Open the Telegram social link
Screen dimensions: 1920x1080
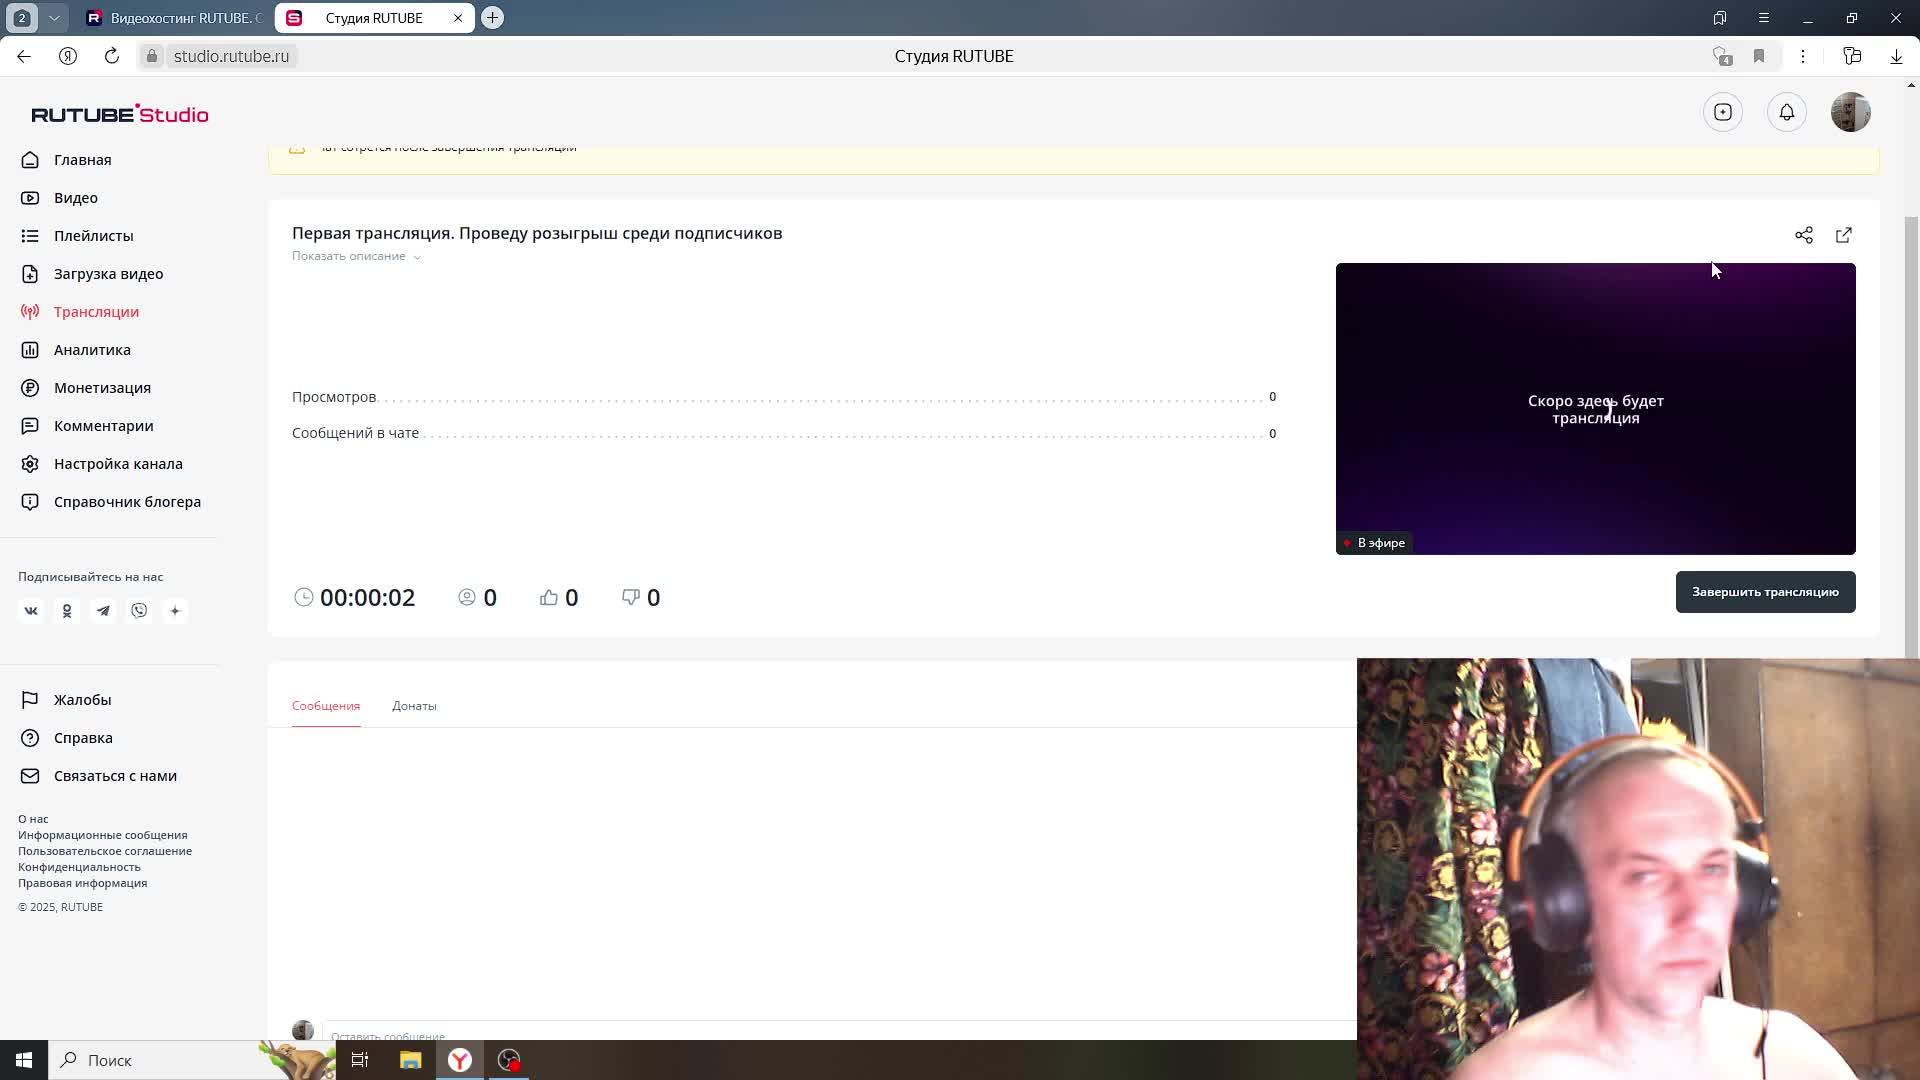103,611
